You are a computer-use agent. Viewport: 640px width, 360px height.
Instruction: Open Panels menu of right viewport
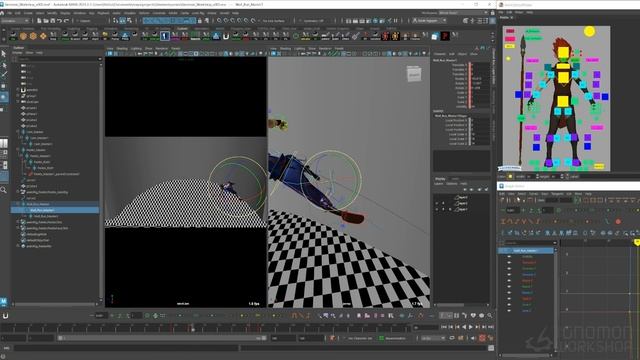339,49
